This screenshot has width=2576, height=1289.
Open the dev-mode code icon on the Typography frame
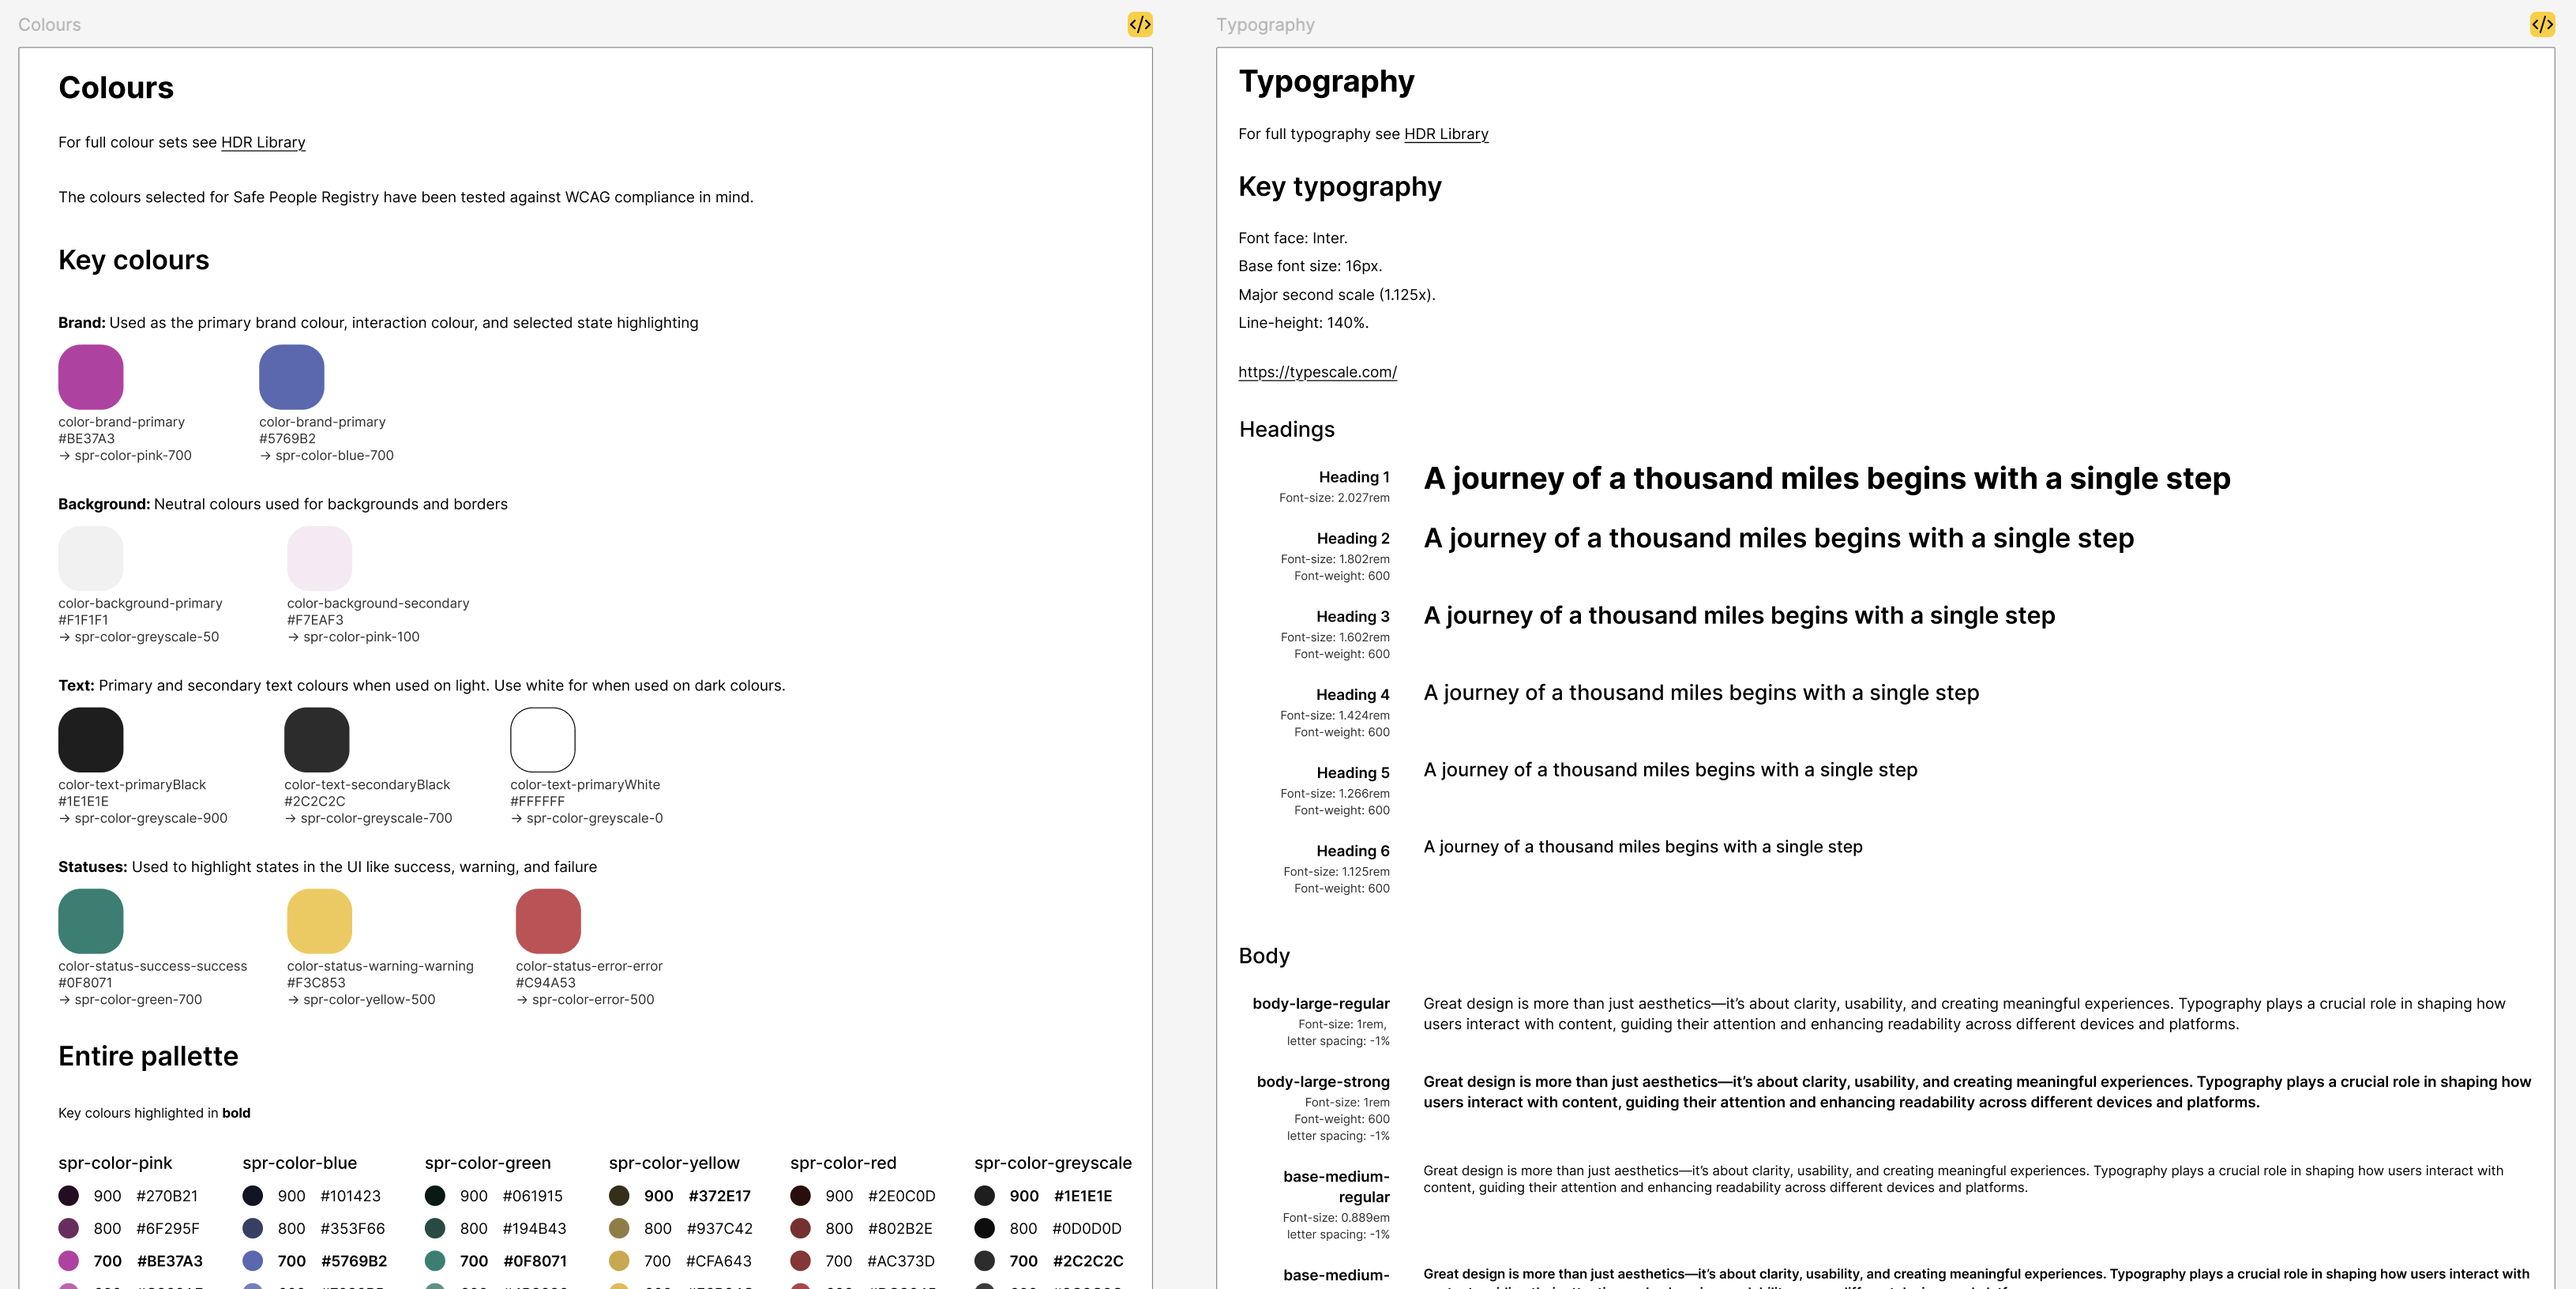[x=2542, y=24]
